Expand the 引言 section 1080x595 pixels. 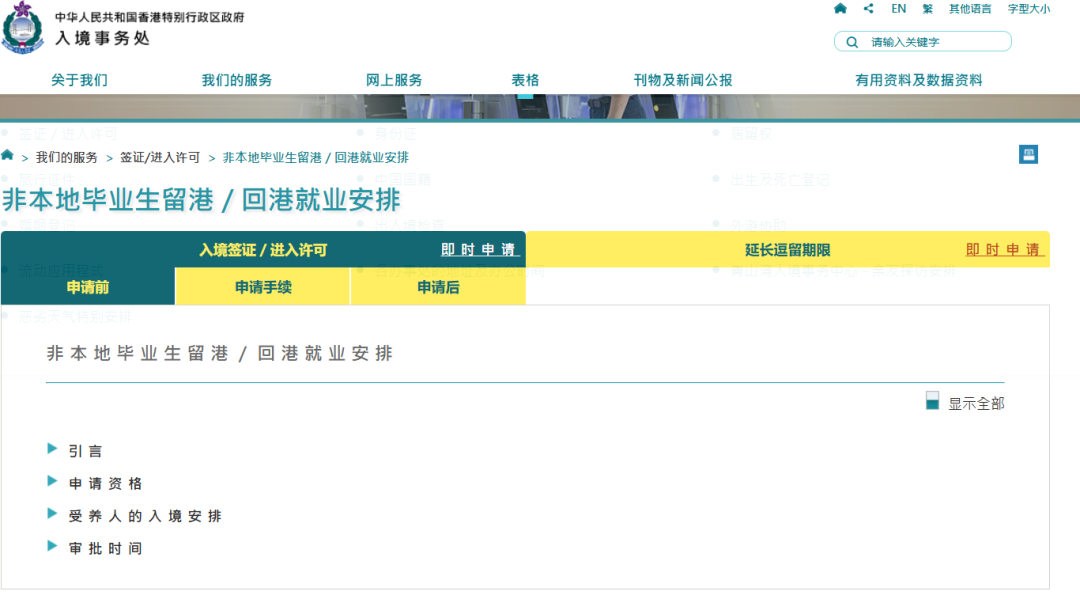point(85,451)
